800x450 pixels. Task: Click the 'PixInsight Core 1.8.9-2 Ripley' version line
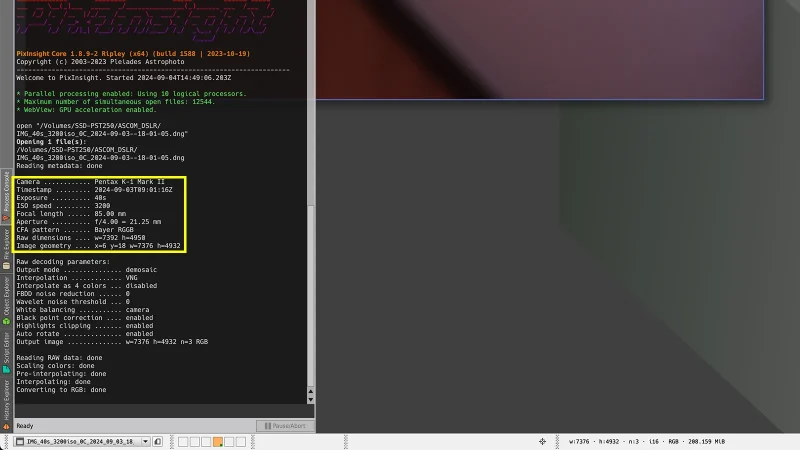click(133, 54)
